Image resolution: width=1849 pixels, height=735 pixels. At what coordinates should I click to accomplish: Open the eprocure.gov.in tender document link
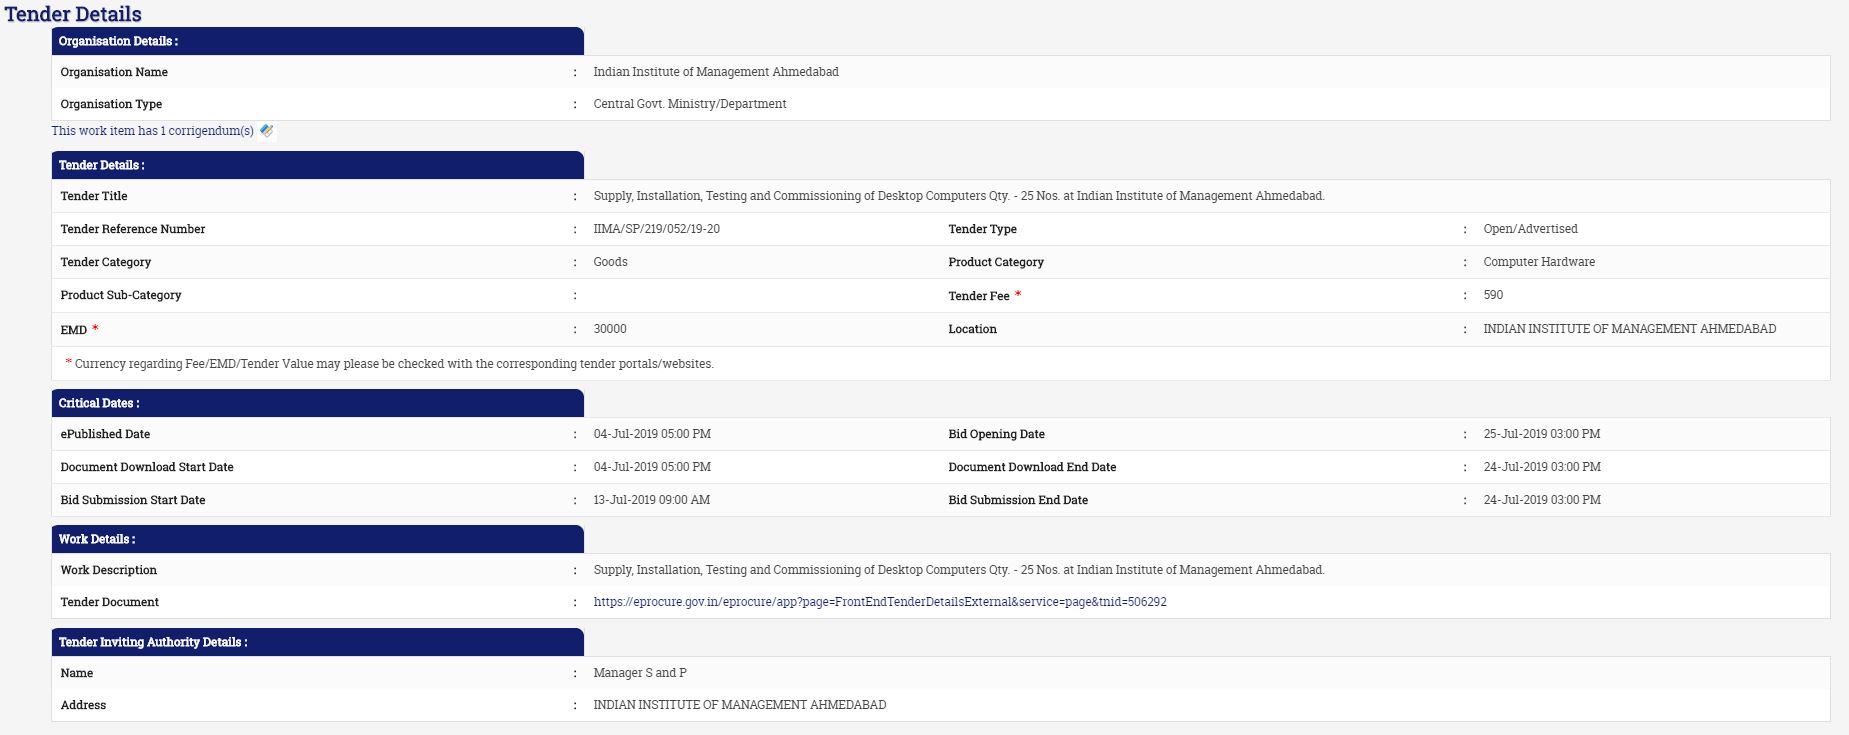pyautogui.click(x=879, y=602)
